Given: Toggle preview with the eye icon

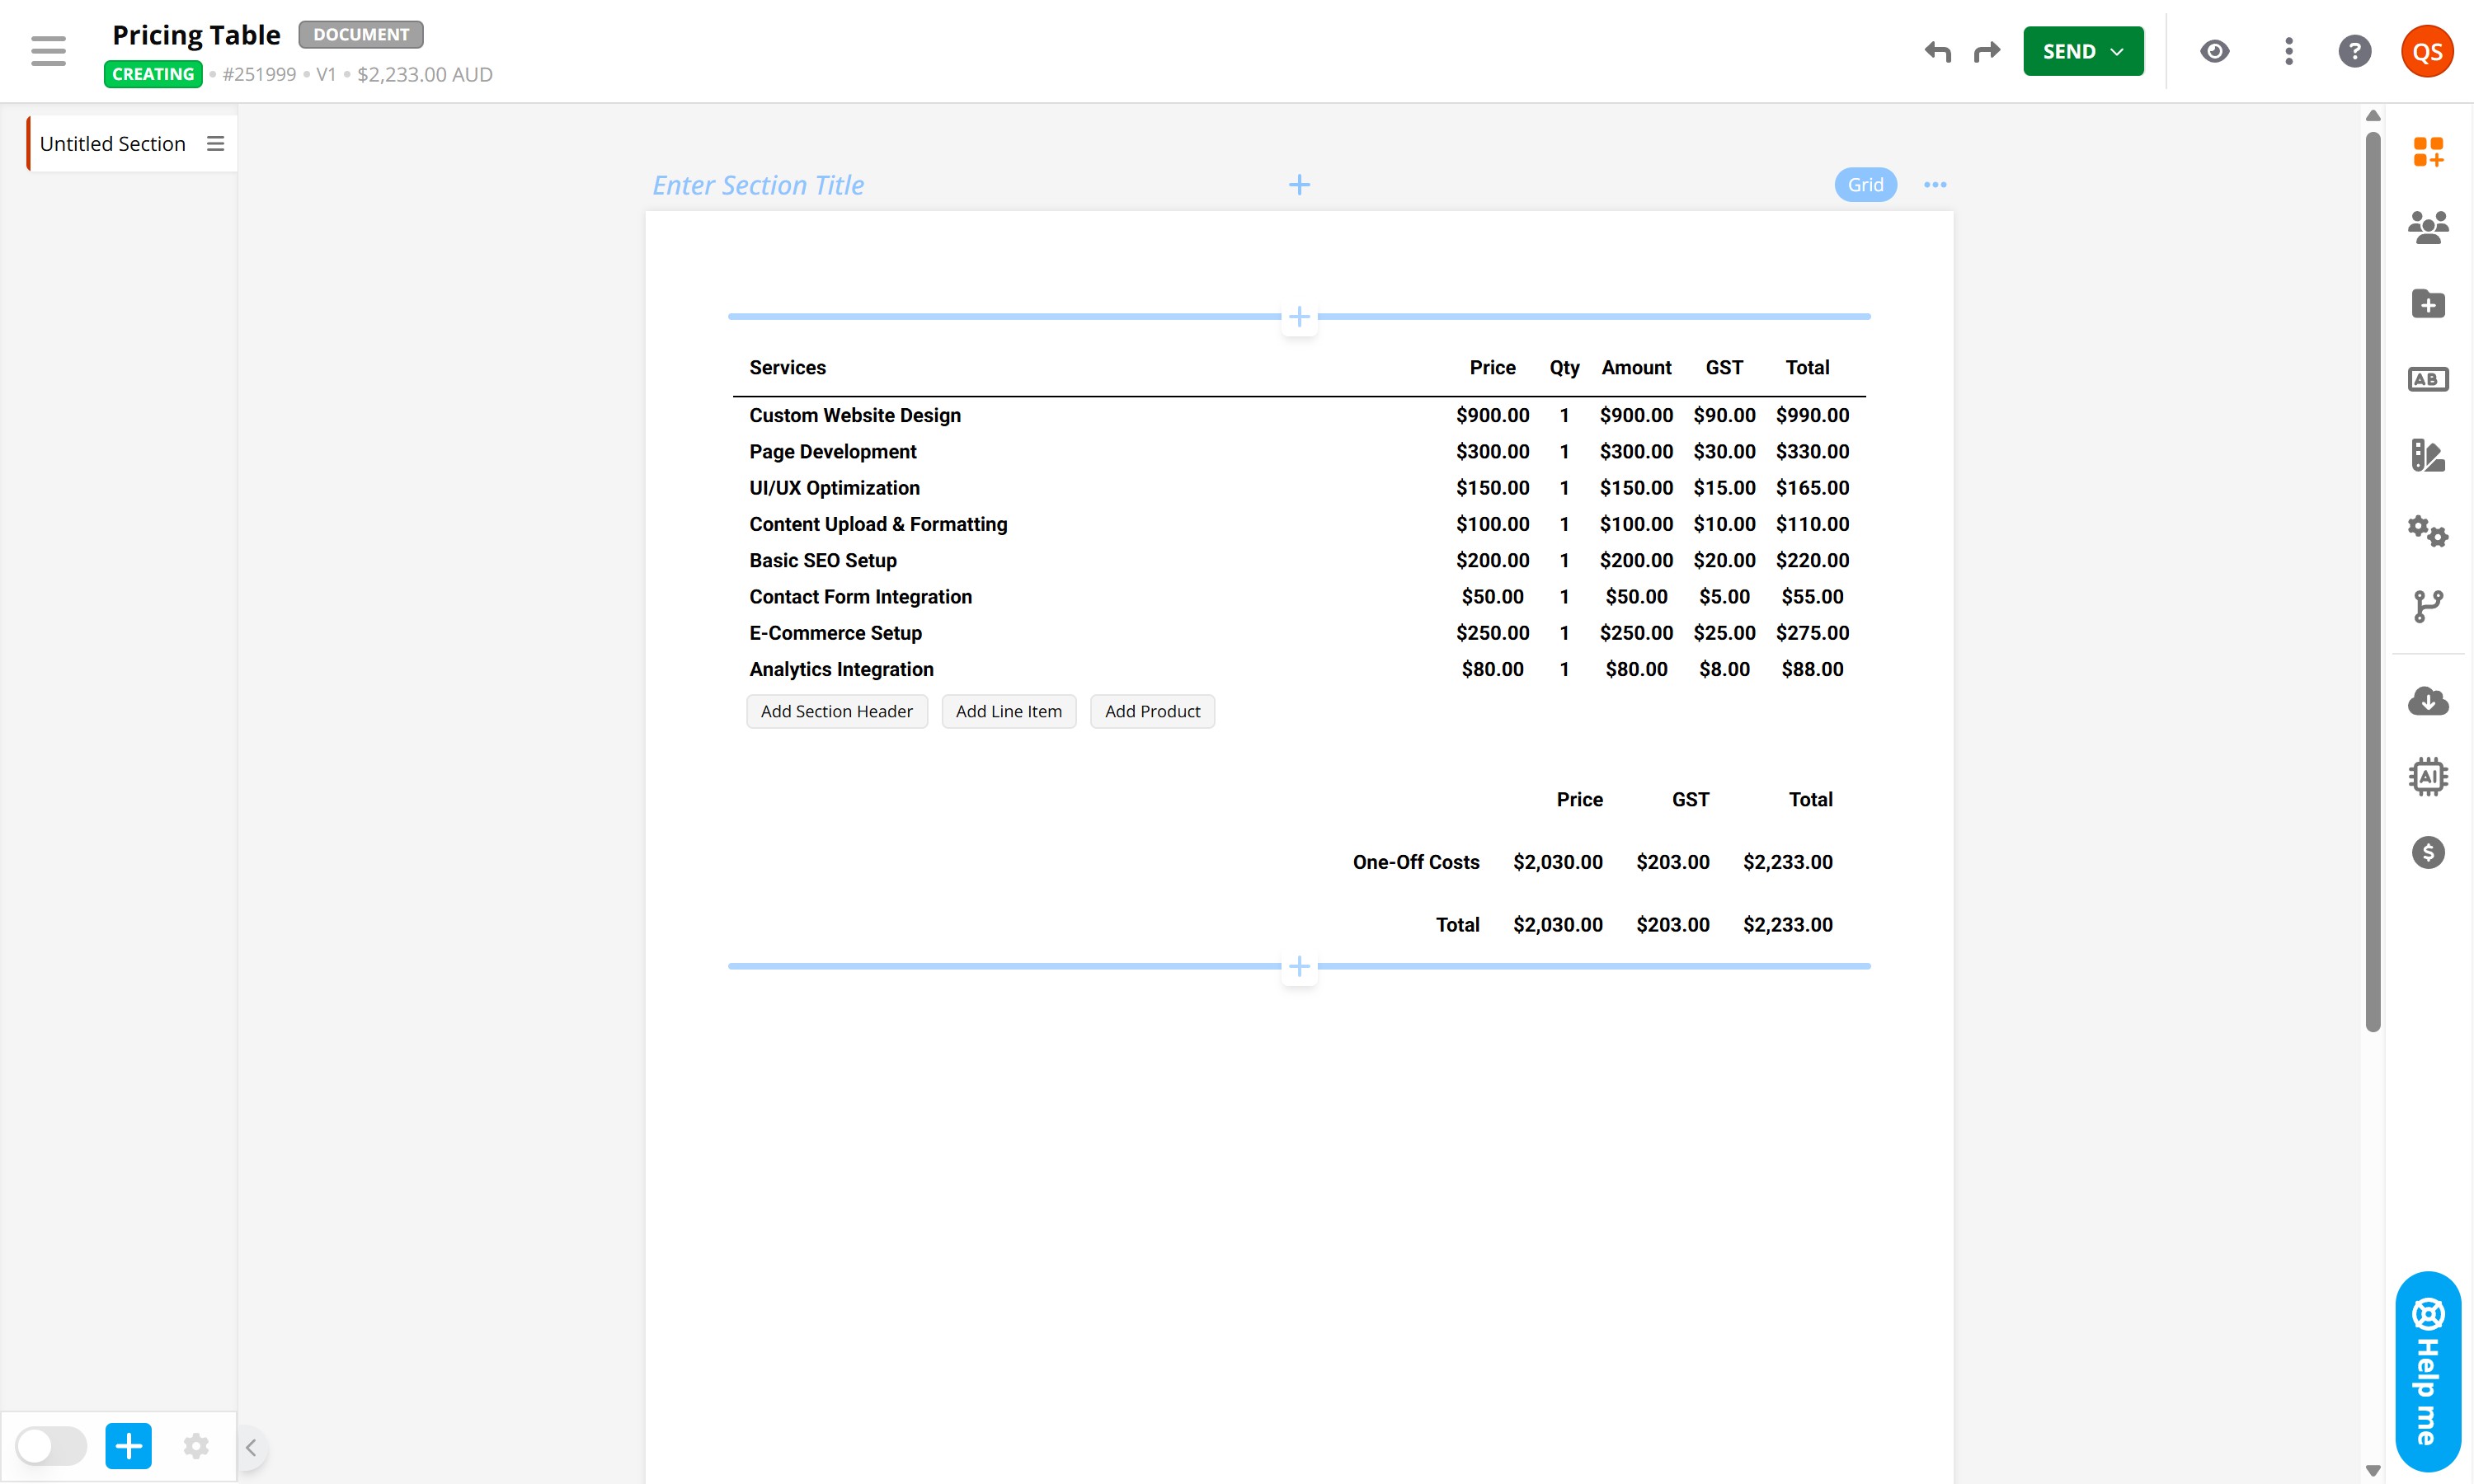Looking at the screenshot, I should coord(2214,51).
